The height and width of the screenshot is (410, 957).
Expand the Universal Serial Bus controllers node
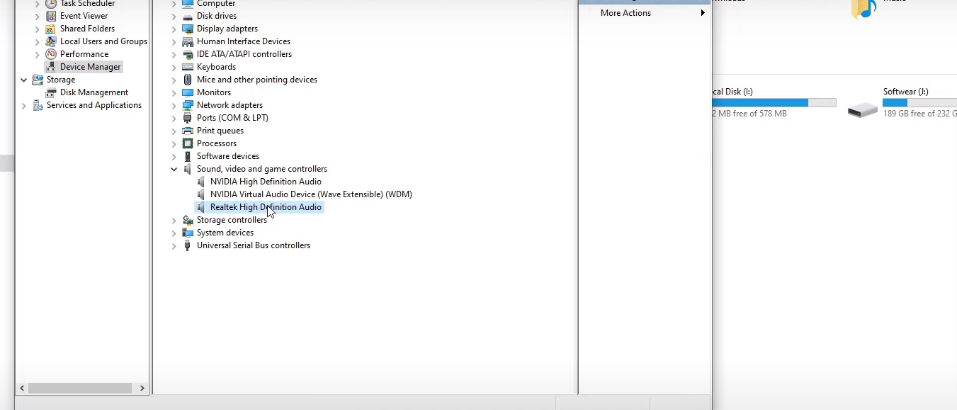point(174,246)
